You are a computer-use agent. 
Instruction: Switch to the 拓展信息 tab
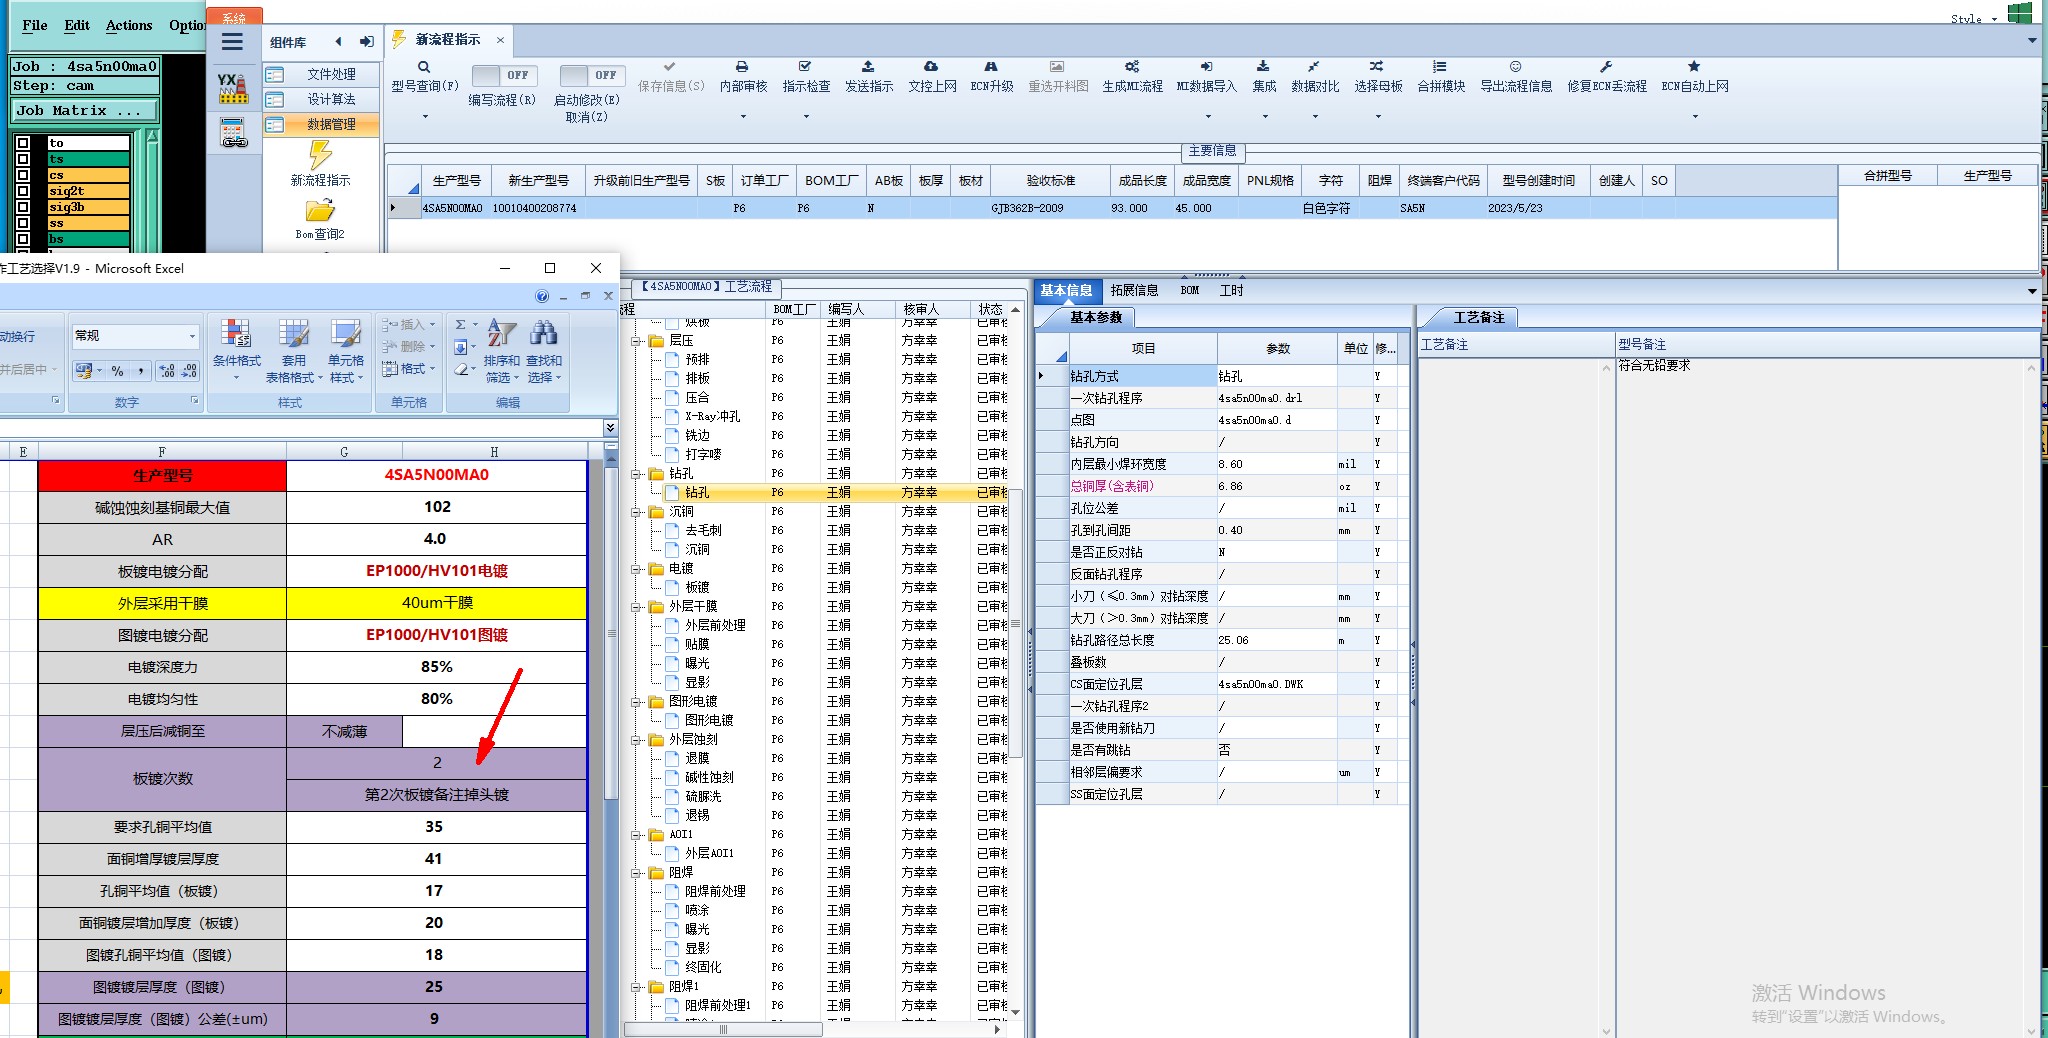click(x=1134, y=290)
